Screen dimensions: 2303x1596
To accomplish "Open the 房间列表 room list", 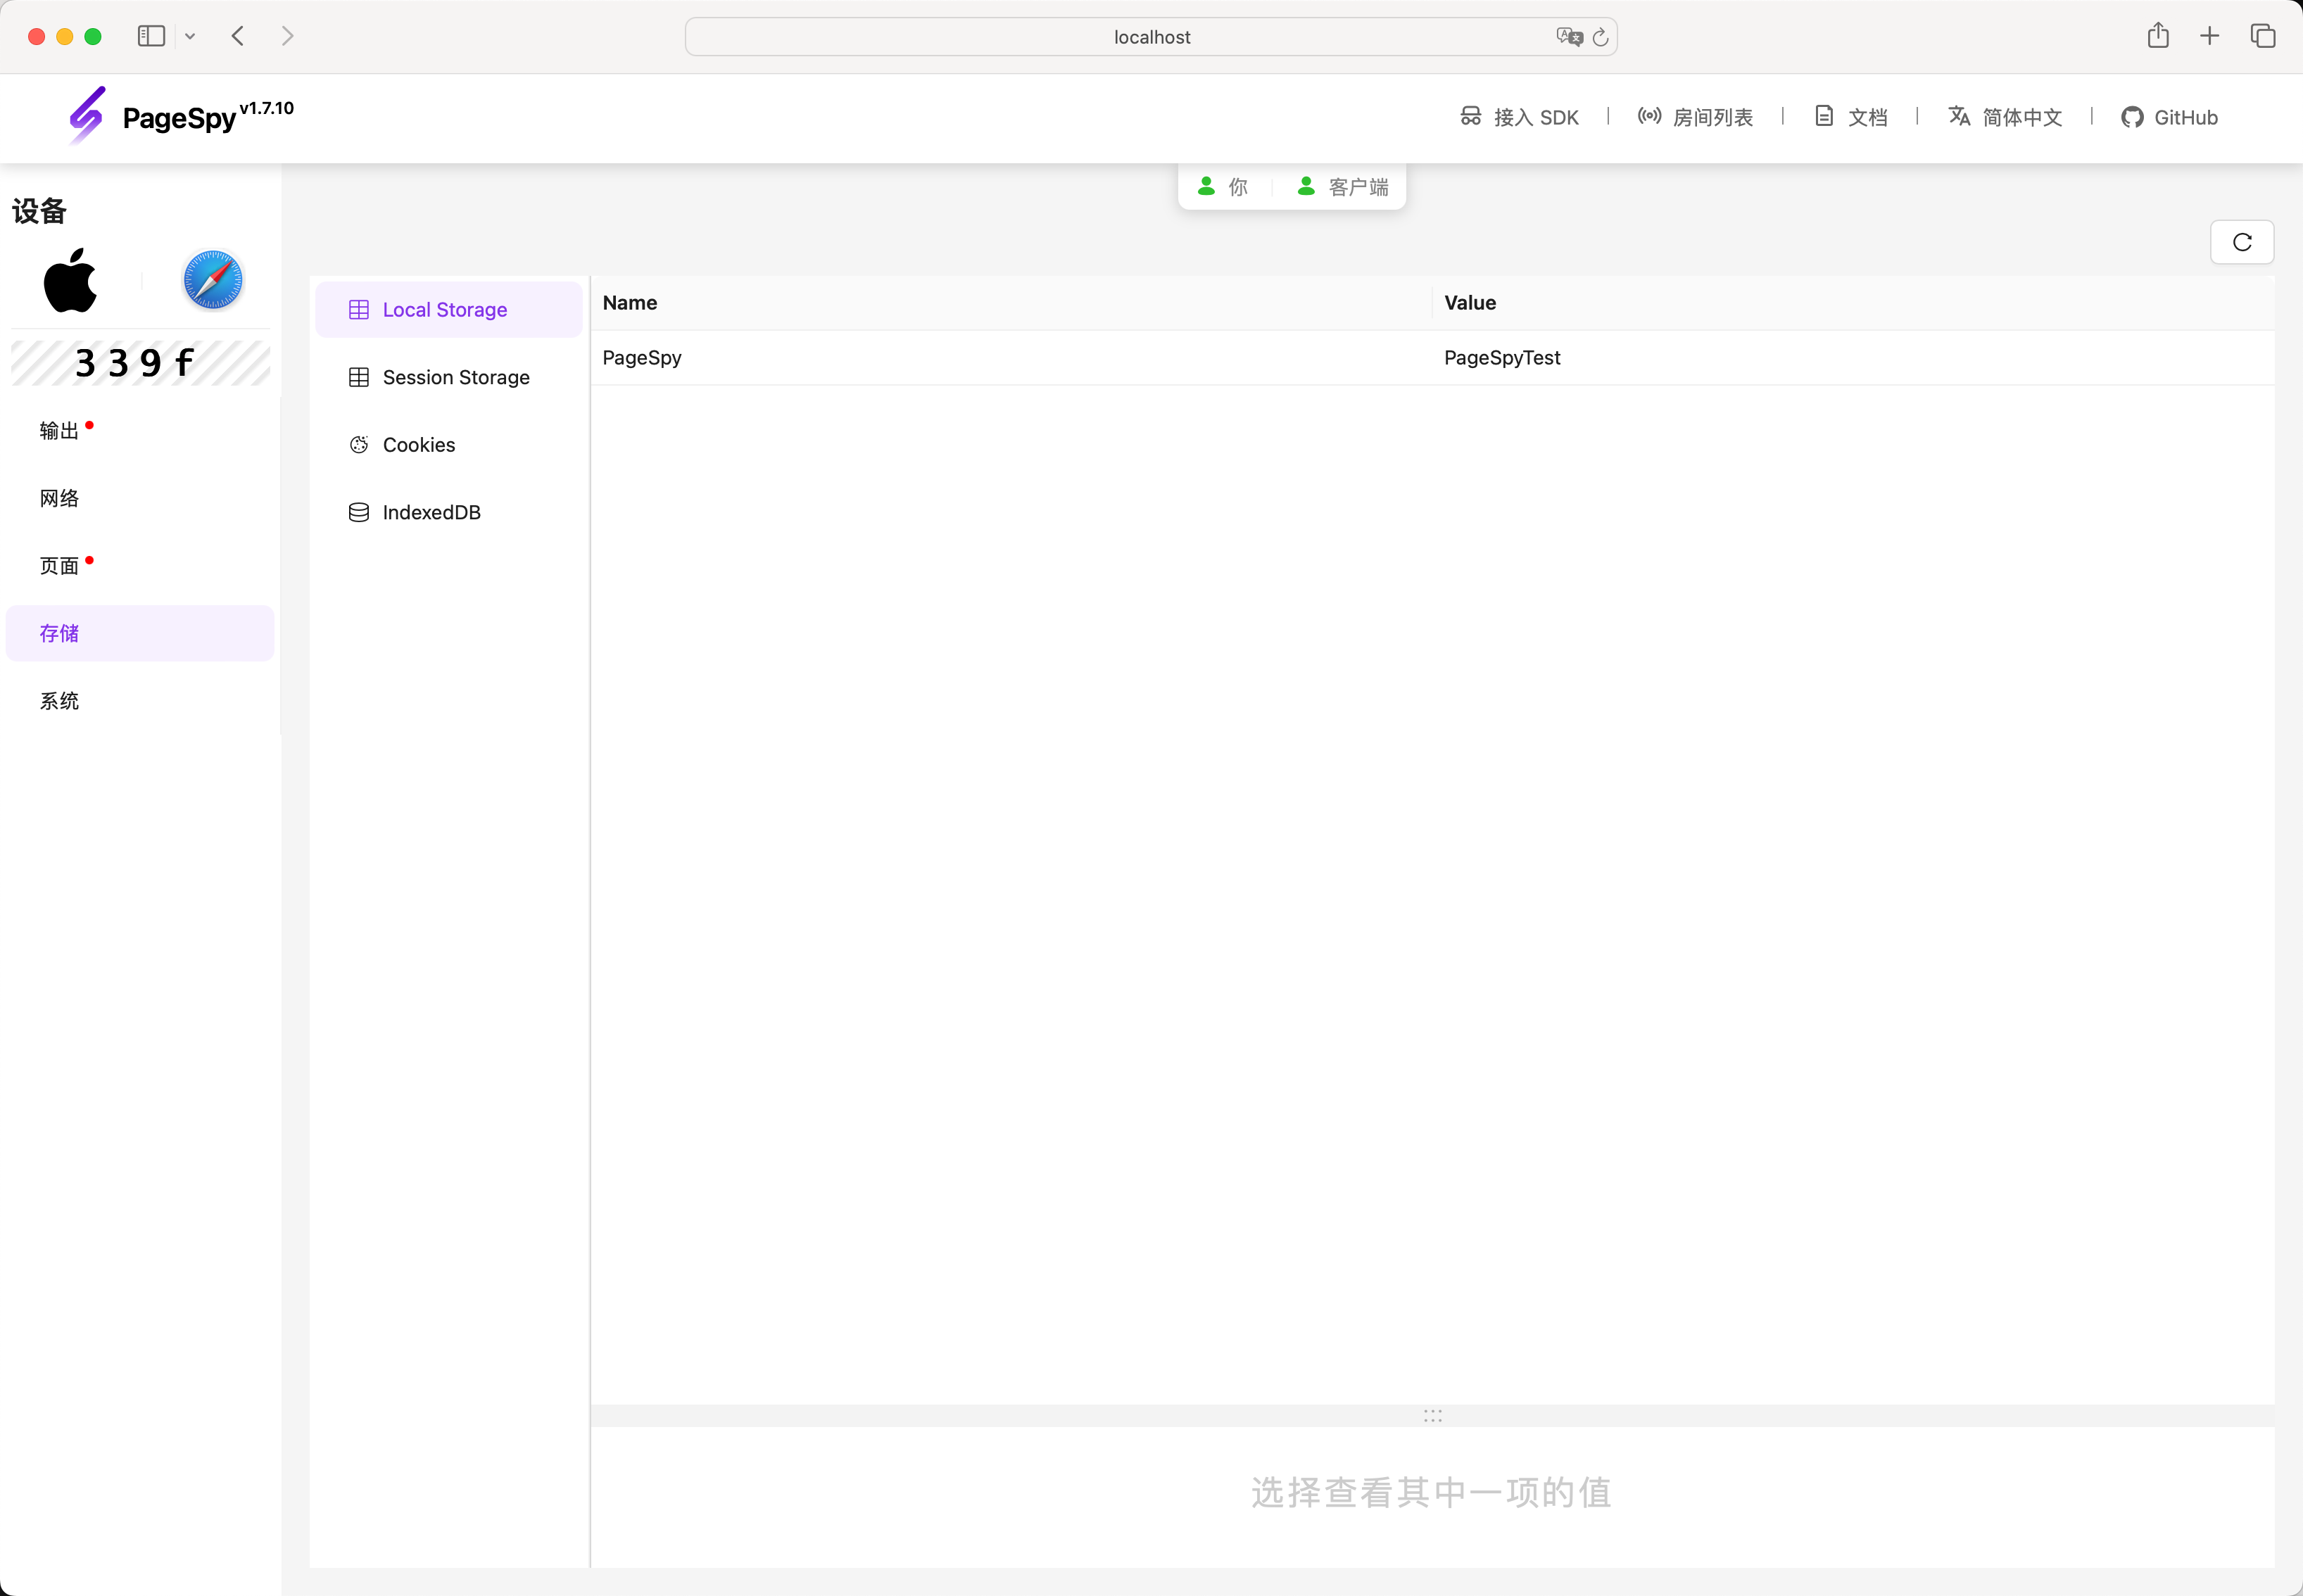I will tap(1695, 117).
